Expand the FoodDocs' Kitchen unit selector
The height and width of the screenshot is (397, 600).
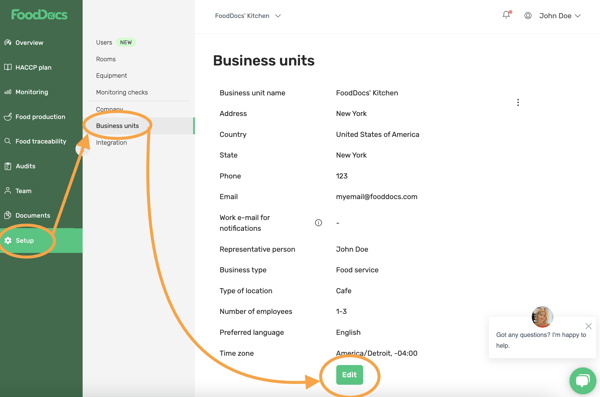pos(248,16)
